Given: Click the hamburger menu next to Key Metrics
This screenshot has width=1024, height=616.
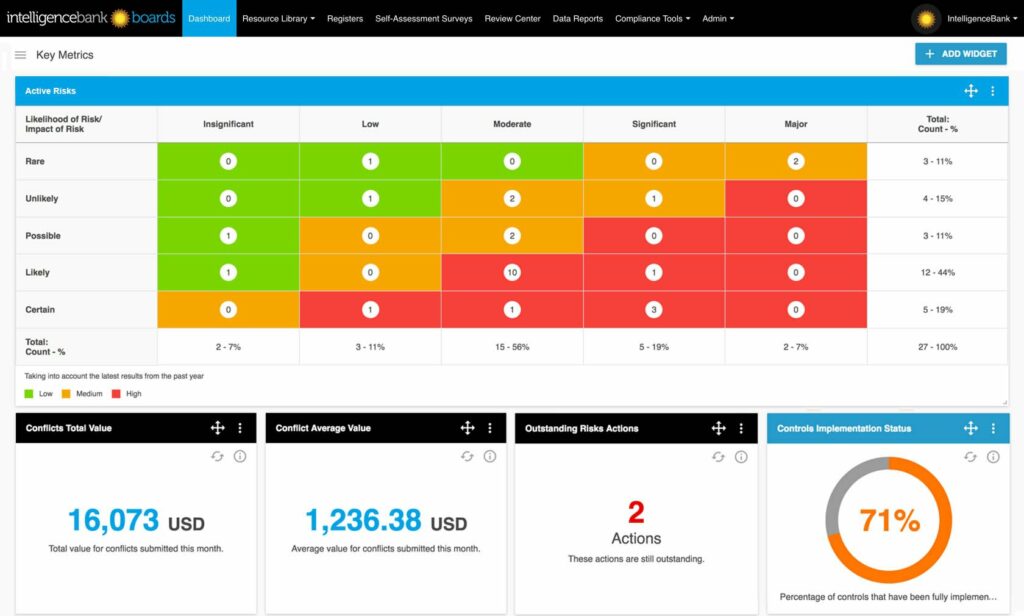Looking at the screenshot, I should click(x=20, y=55).
